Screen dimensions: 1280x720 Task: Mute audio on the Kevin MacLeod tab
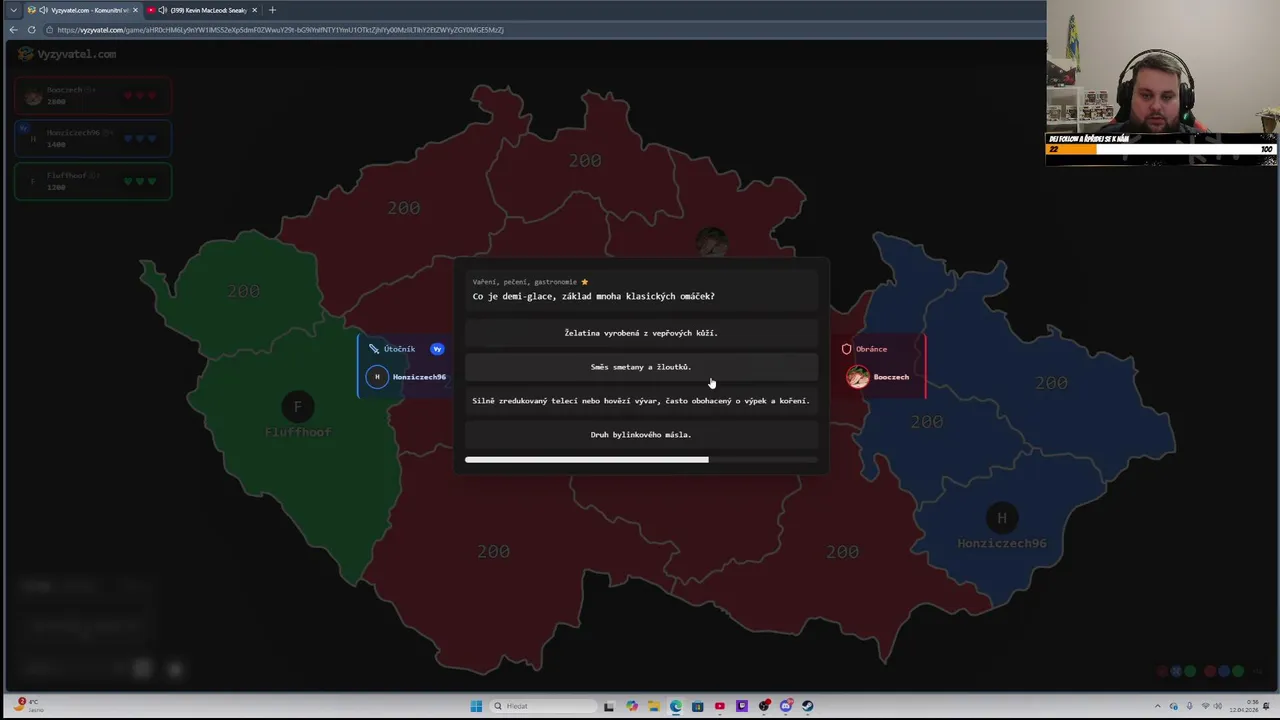click(163, 10)
